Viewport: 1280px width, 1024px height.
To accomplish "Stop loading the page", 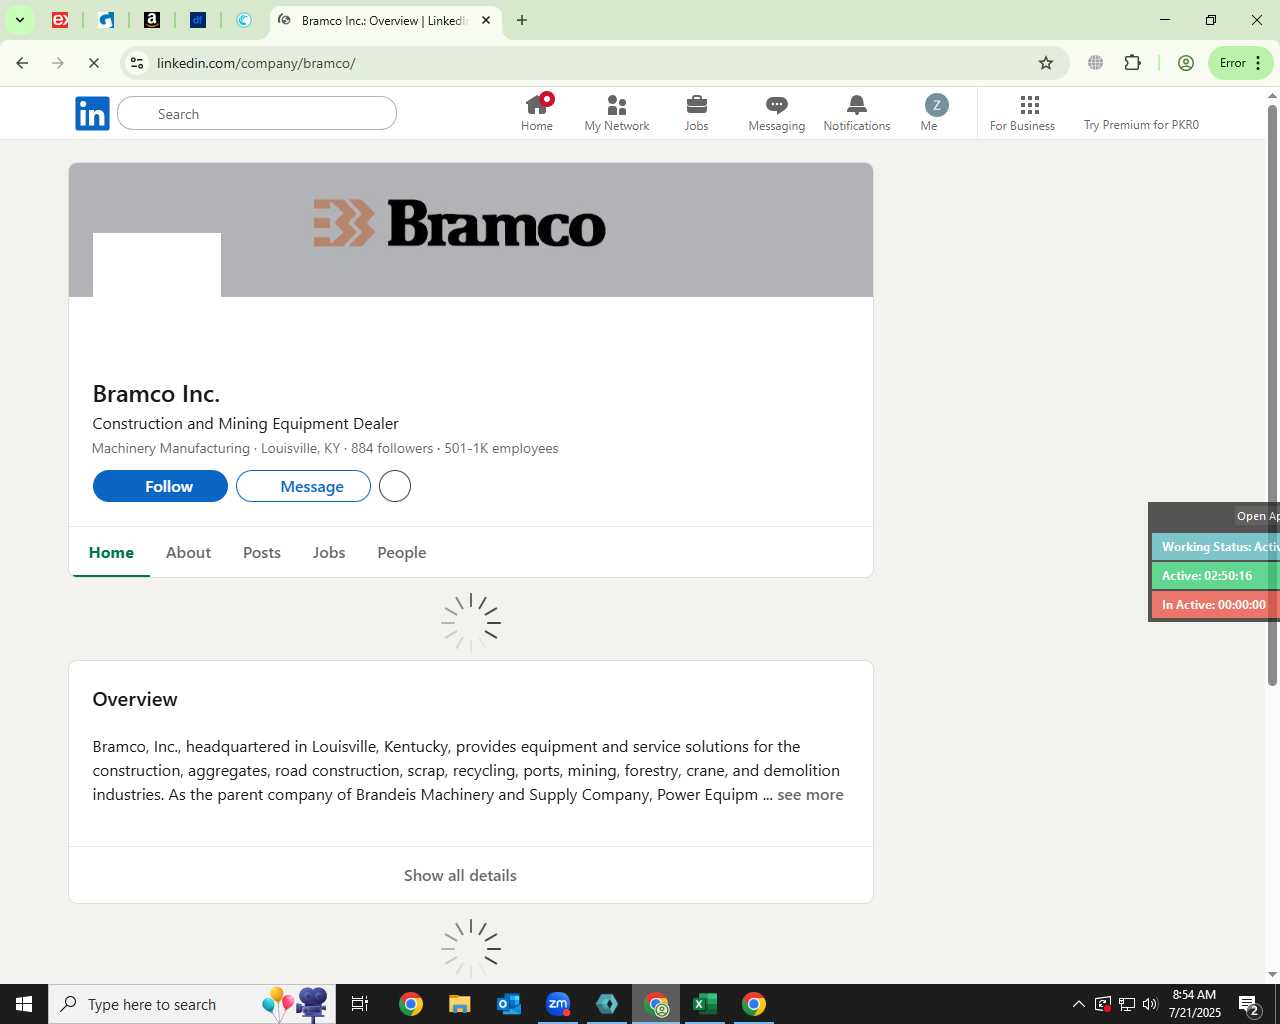I will click(94, 63).
